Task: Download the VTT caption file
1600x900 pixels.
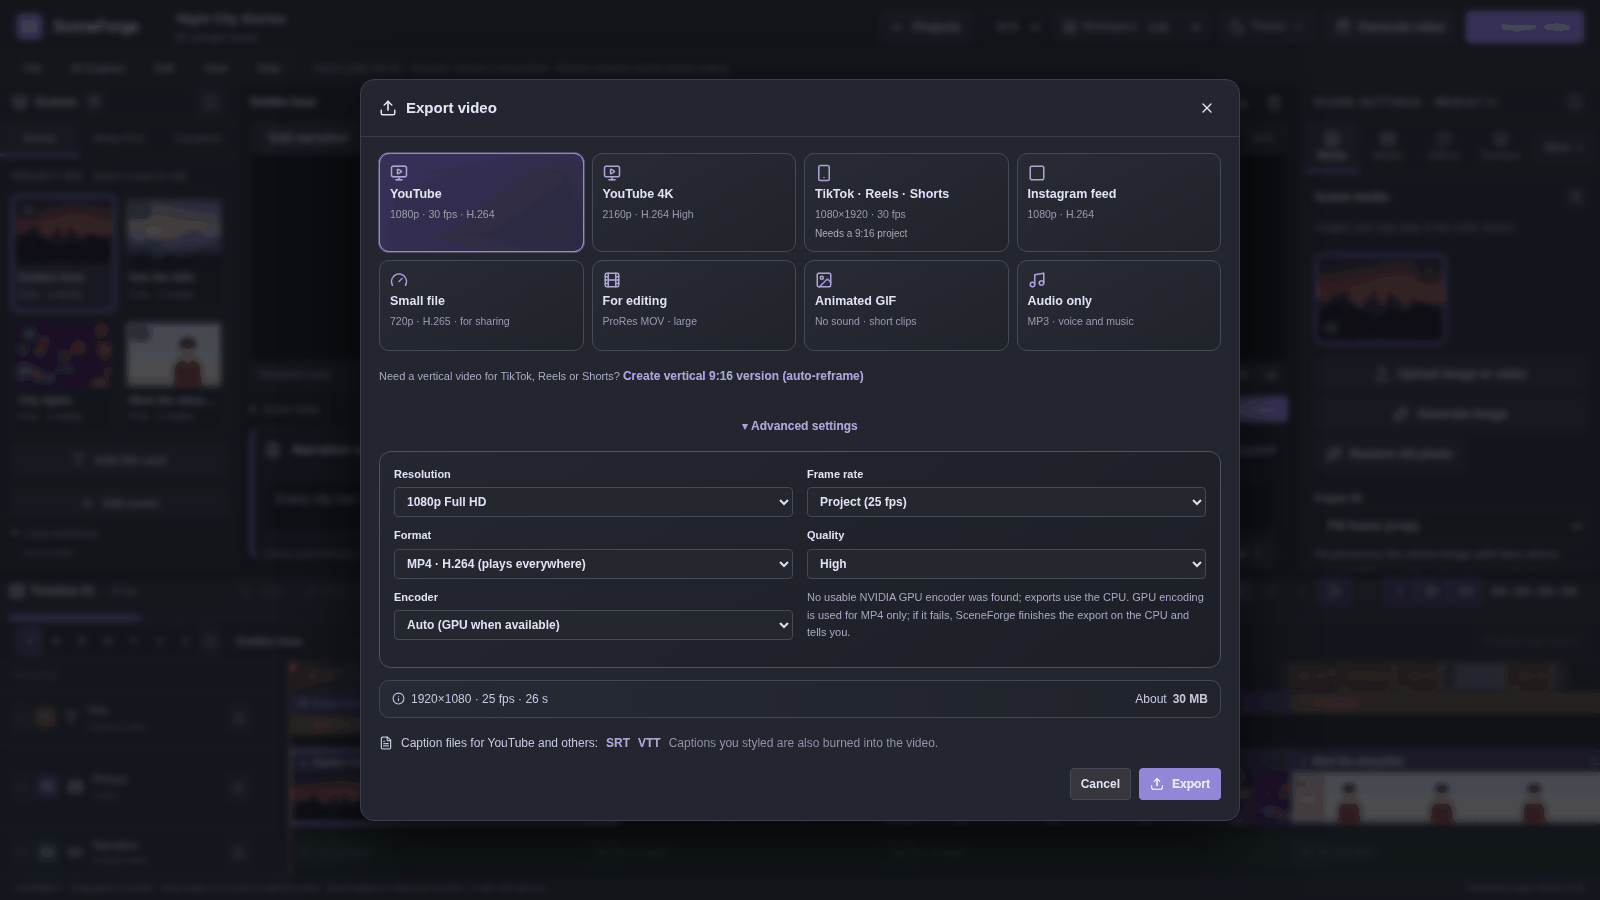Action: tap(649, 743)
